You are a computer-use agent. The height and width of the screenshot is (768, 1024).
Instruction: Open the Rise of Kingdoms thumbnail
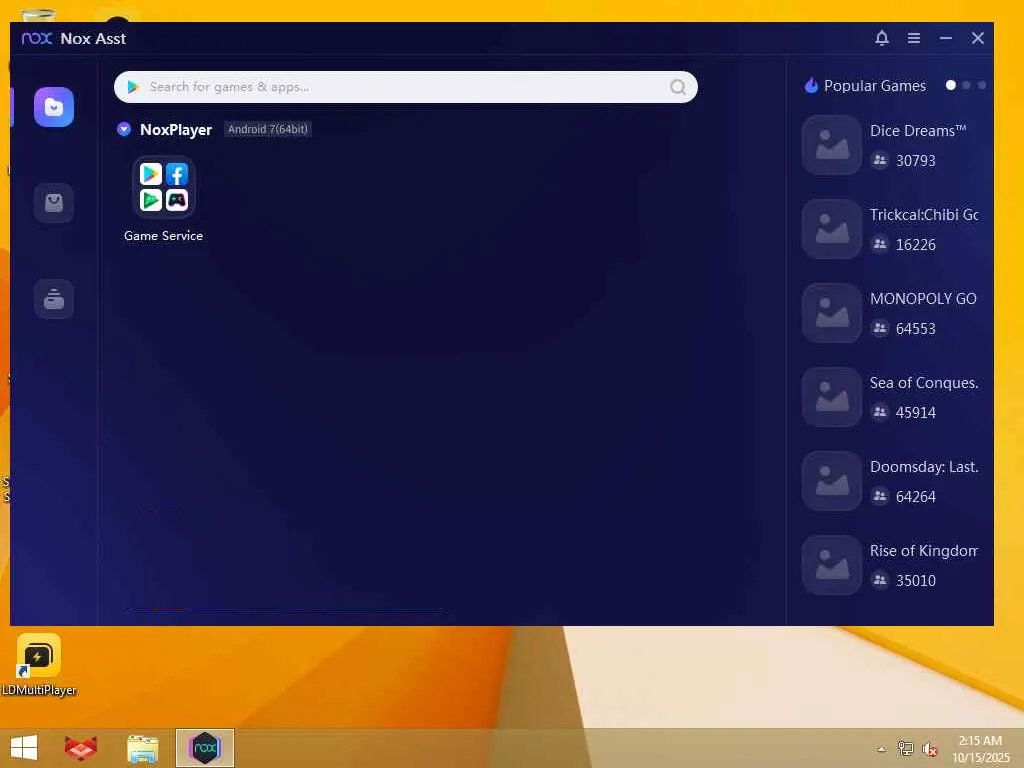pyautogui.click(x=832, y=565)
